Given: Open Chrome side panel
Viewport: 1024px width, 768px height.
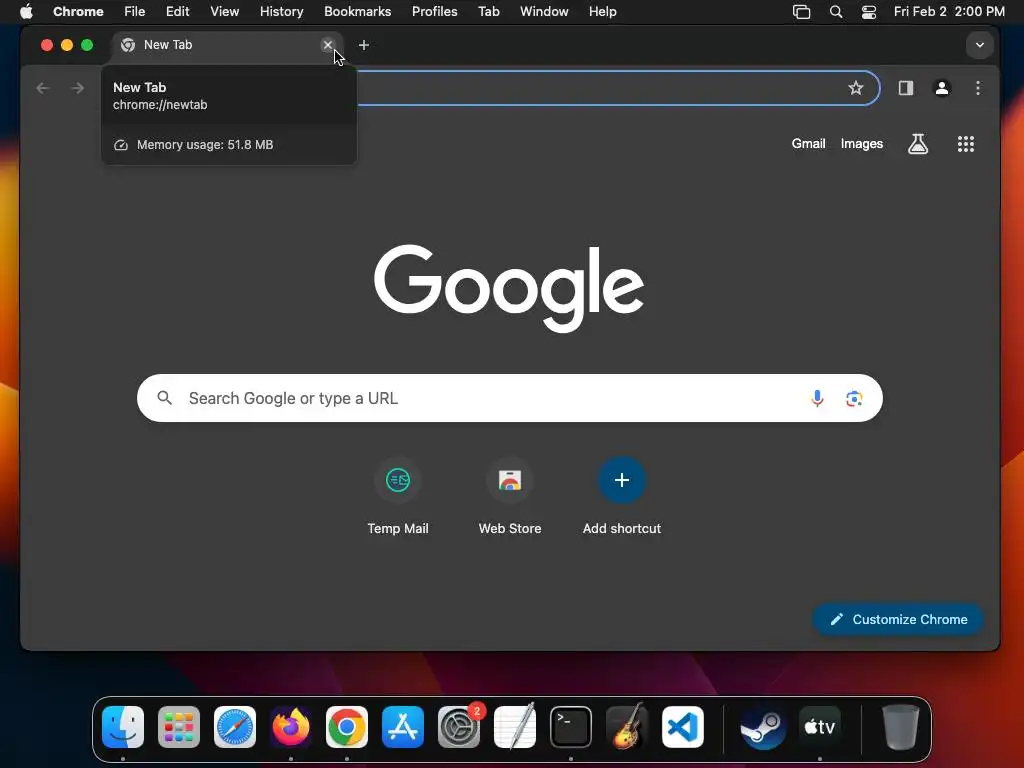Looking at the screenshot, I should [x=905, y=88].
